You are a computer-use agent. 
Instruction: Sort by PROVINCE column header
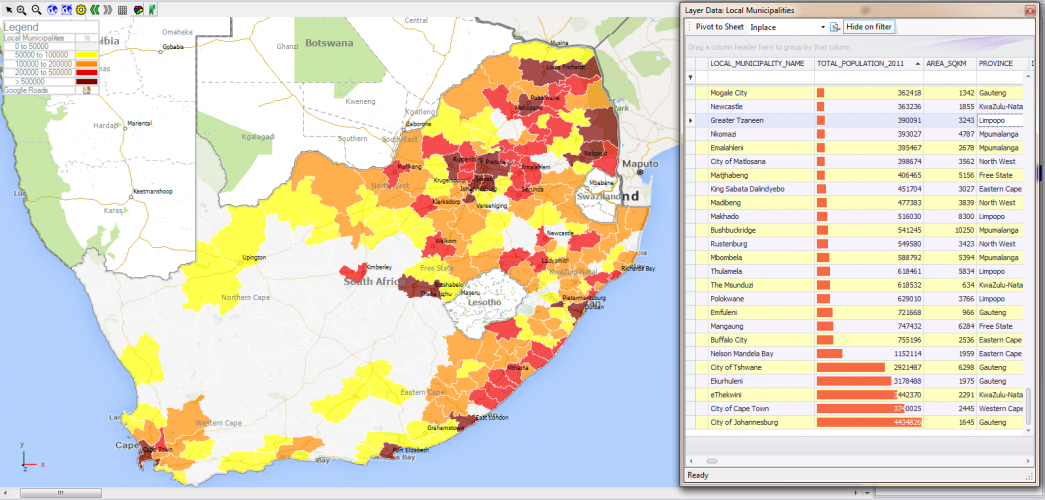[x=1003, y=63]
